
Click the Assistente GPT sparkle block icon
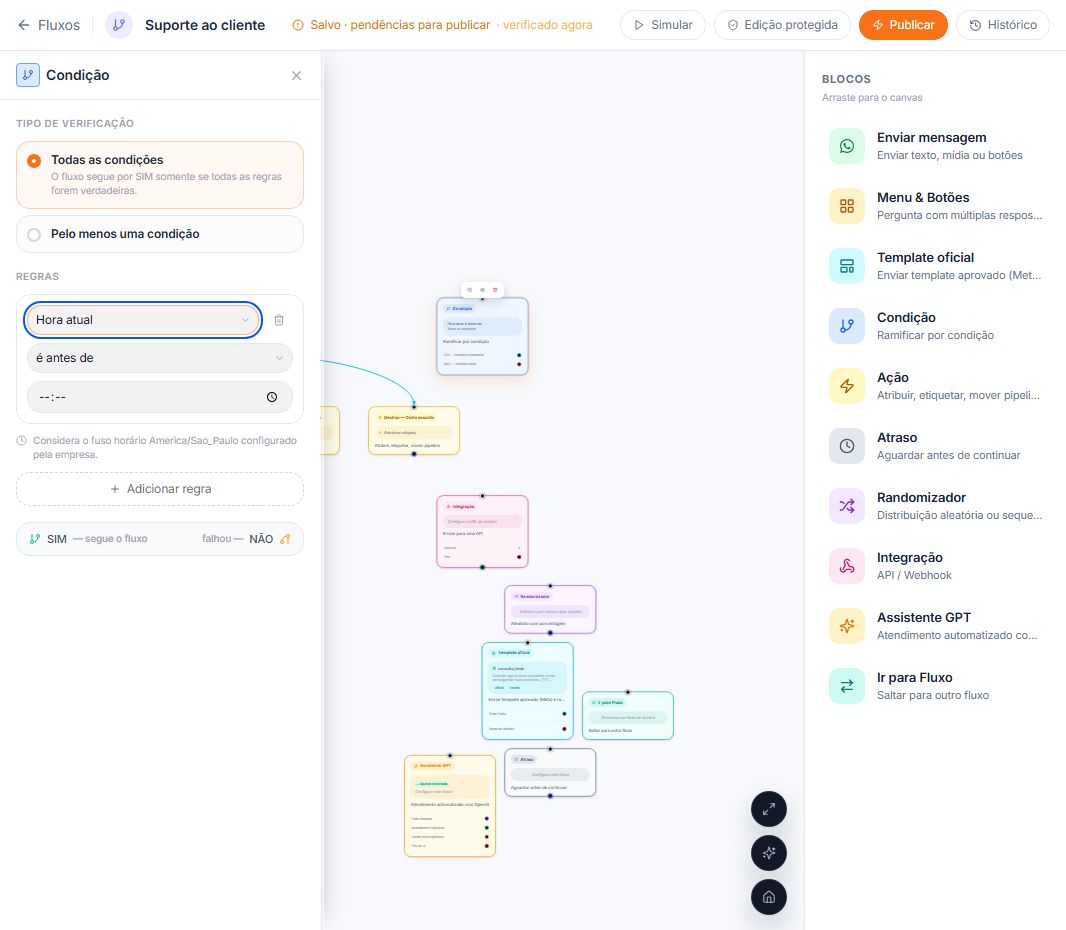coord(846,625)
